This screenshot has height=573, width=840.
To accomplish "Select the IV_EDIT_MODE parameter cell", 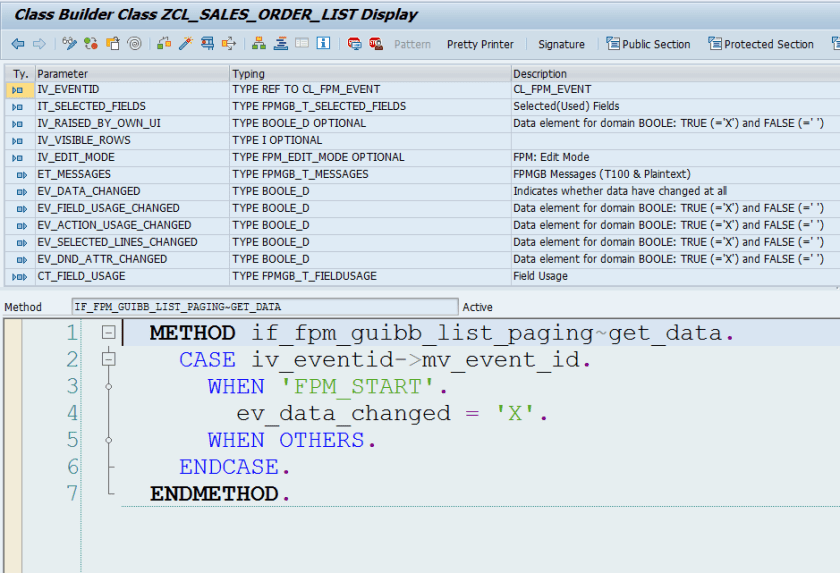I will [132, 157].
